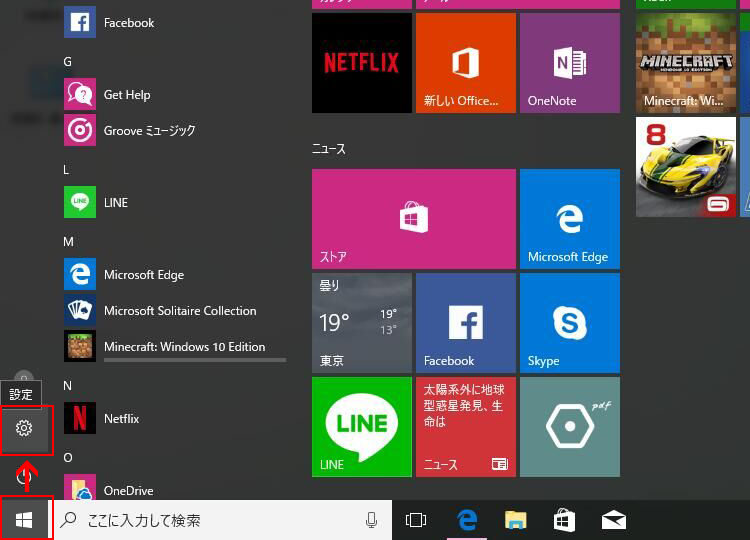This screenshot has width=750, height=540.
Task: Click the Windows Start button
Action: click(x=24, y=520)
